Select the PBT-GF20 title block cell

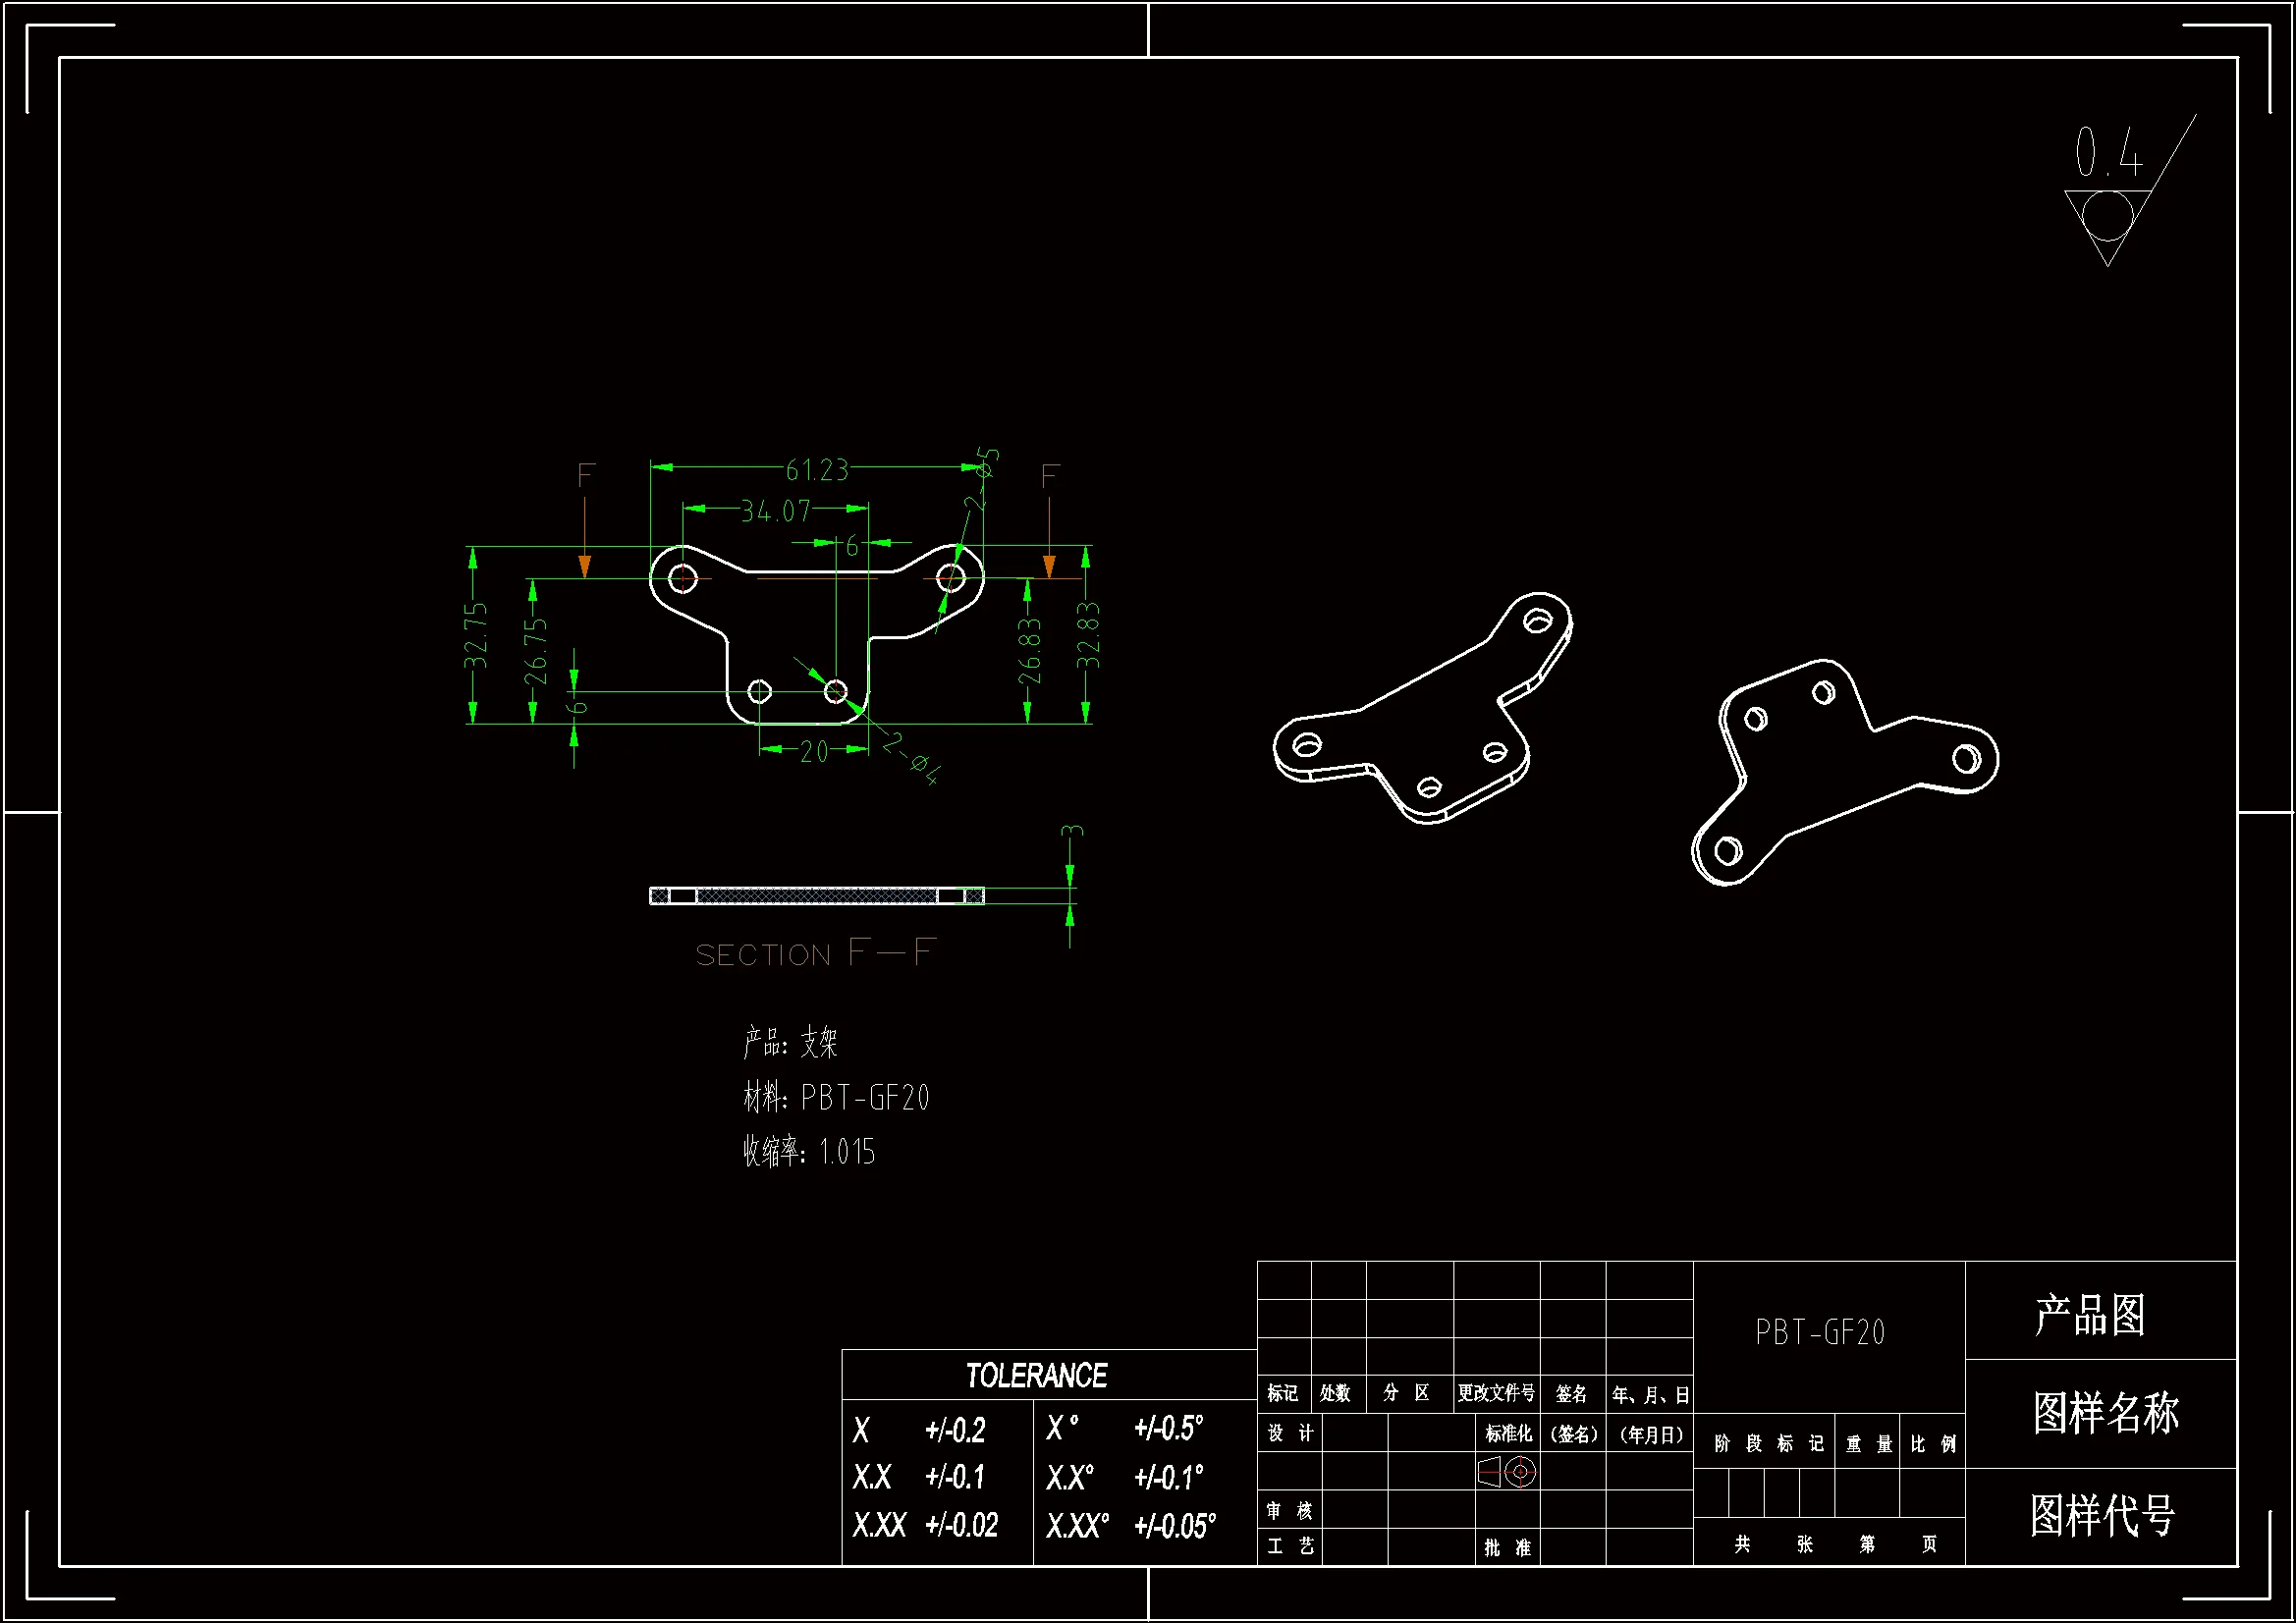click(x=1820, y=1332)
